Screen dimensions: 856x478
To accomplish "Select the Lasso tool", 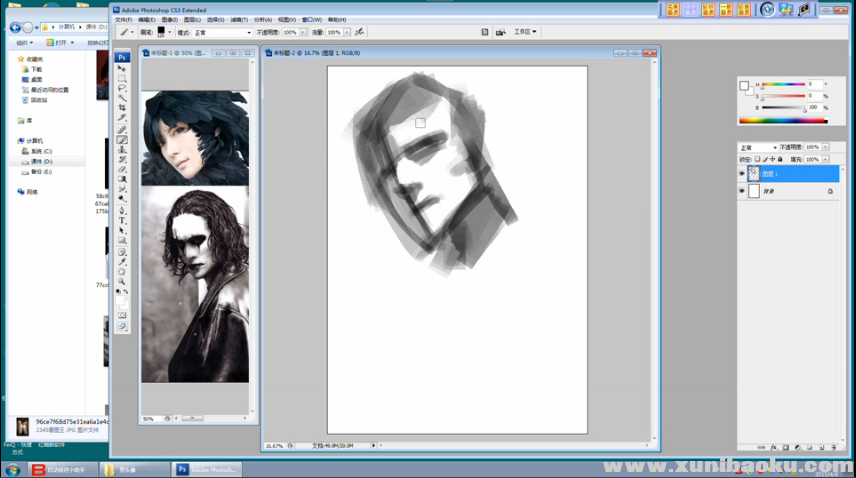I will [122, 88].
